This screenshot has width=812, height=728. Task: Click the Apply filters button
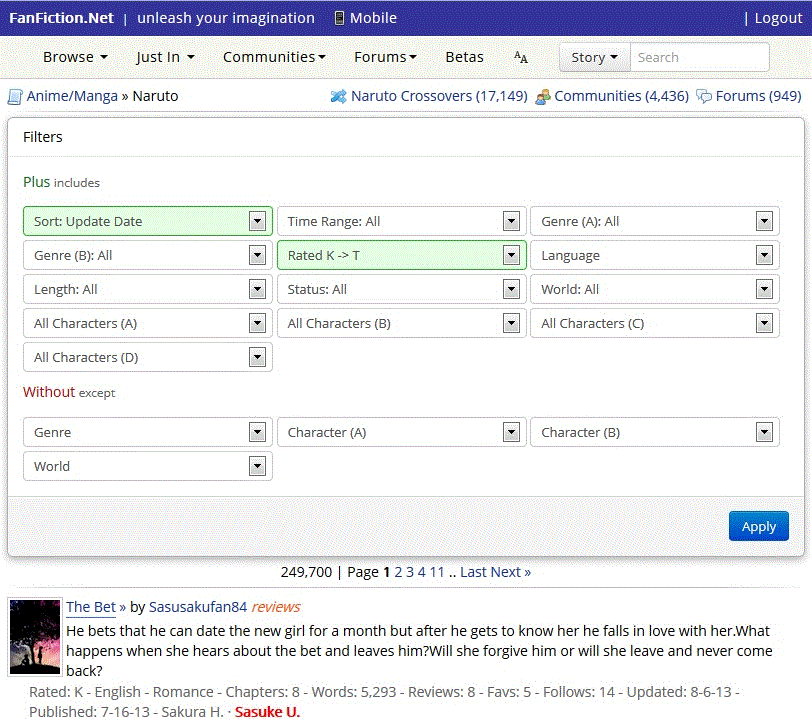(x=759, y=526)
